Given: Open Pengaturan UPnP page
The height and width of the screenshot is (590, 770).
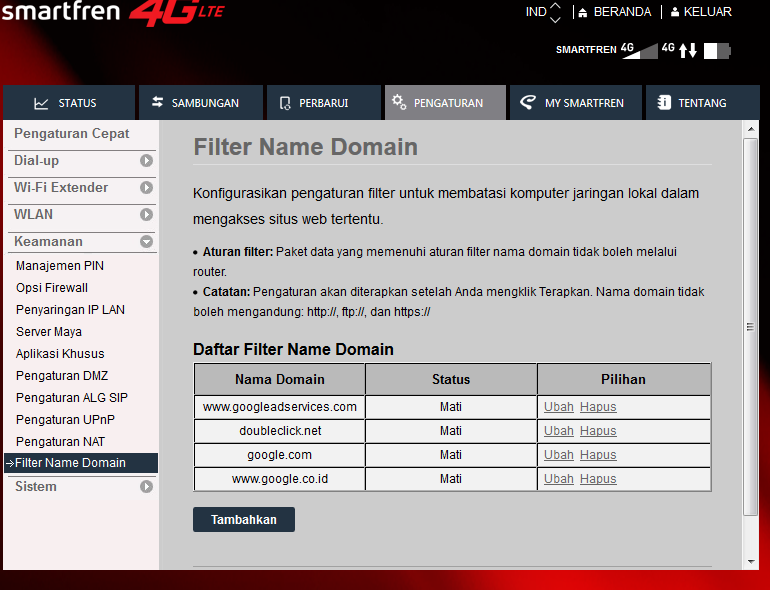Looking at the screenshot, I should [65, 420].
